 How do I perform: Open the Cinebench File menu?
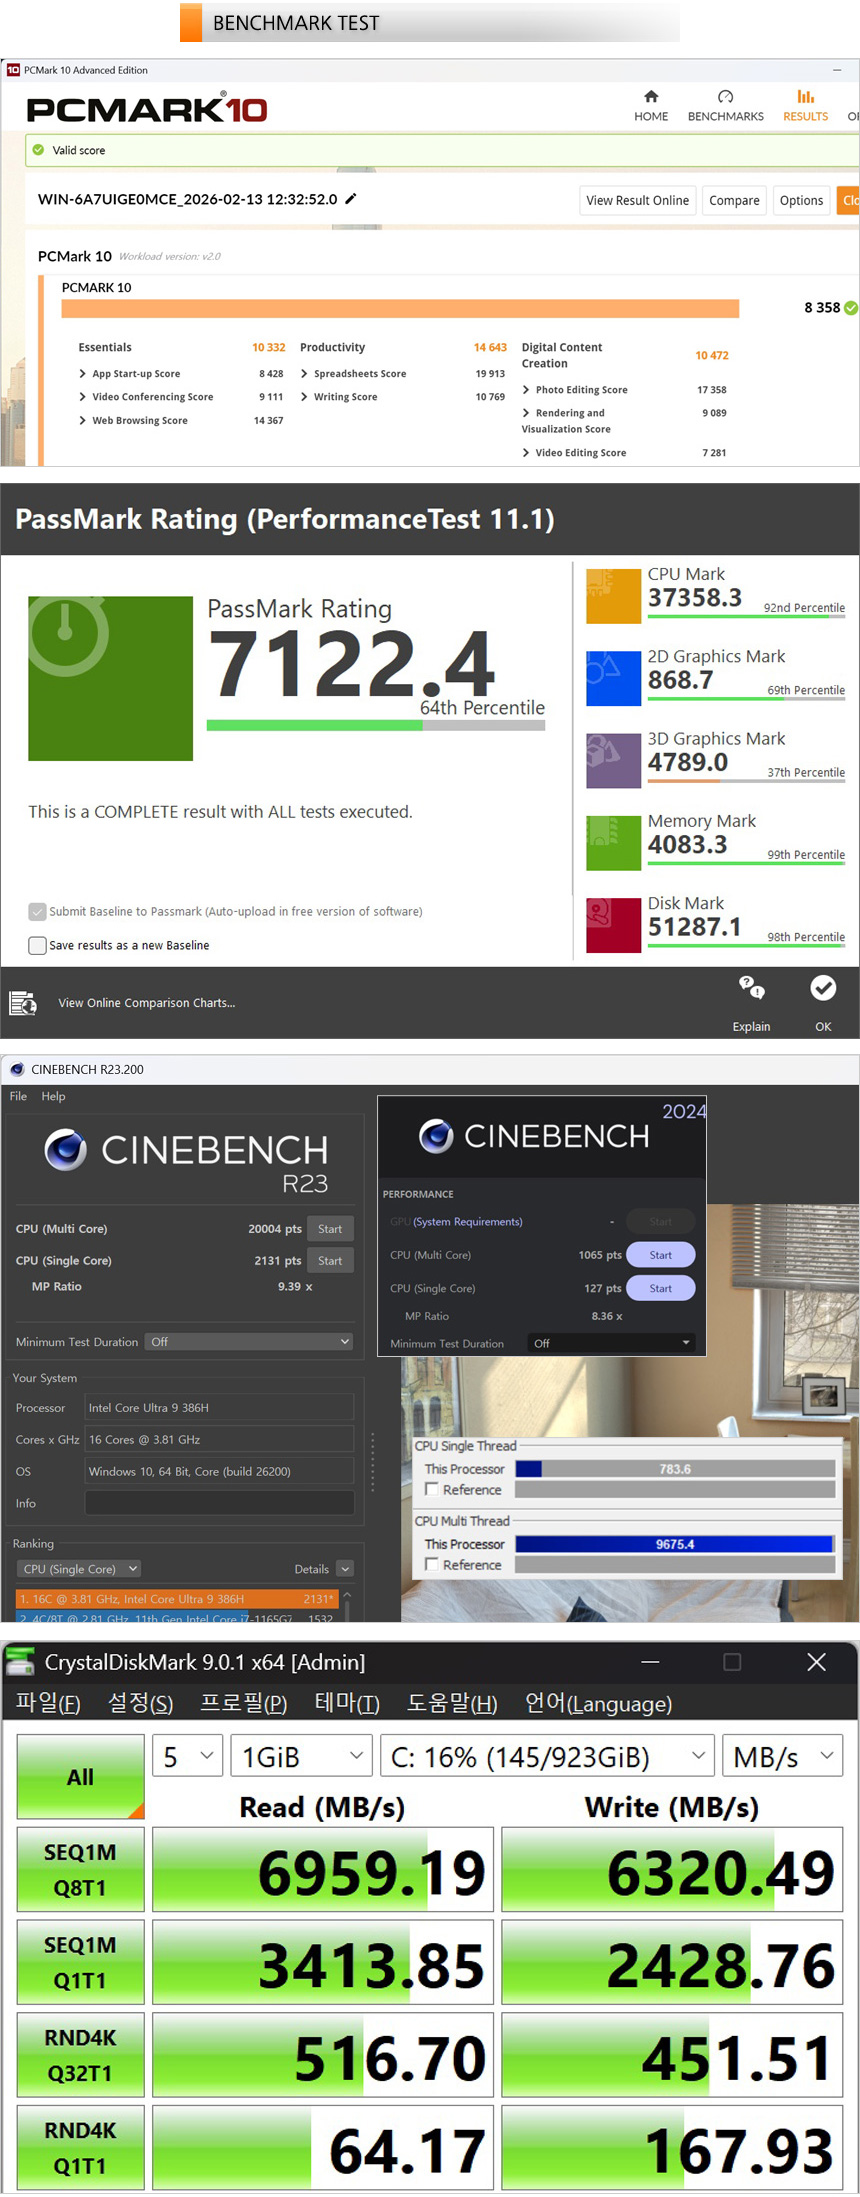click(x=18, y=1096)
